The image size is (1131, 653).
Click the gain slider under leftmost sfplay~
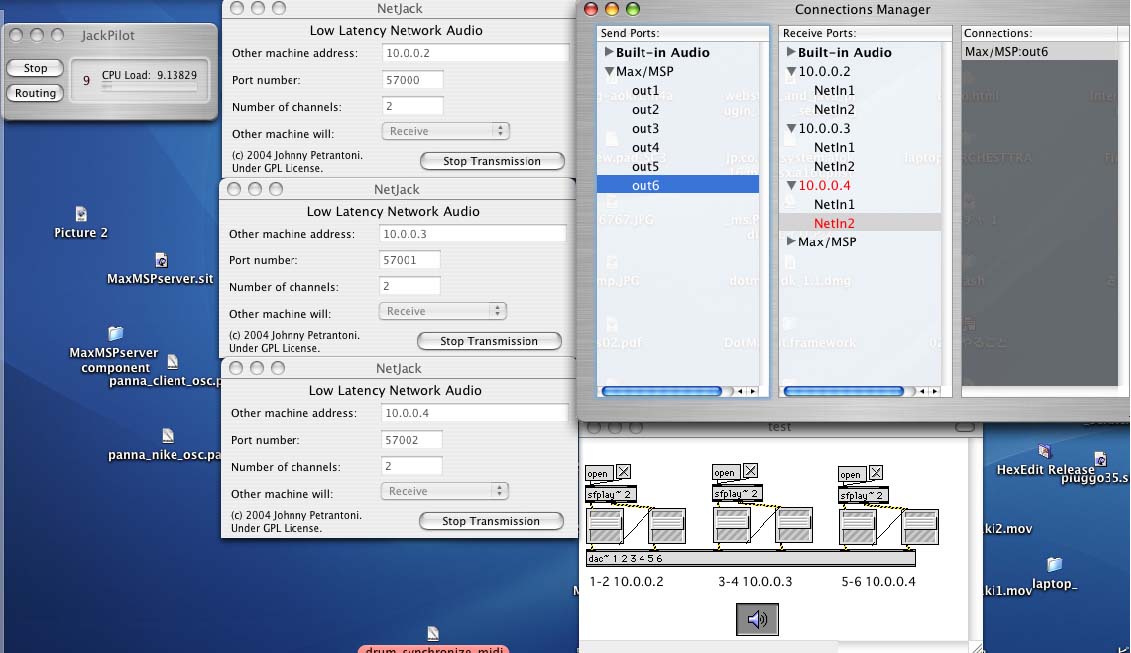(x=604, y=525)
